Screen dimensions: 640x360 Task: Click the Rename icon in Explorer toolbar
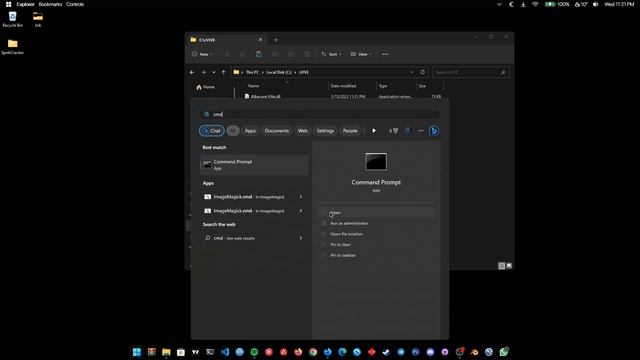click(275, 54)
